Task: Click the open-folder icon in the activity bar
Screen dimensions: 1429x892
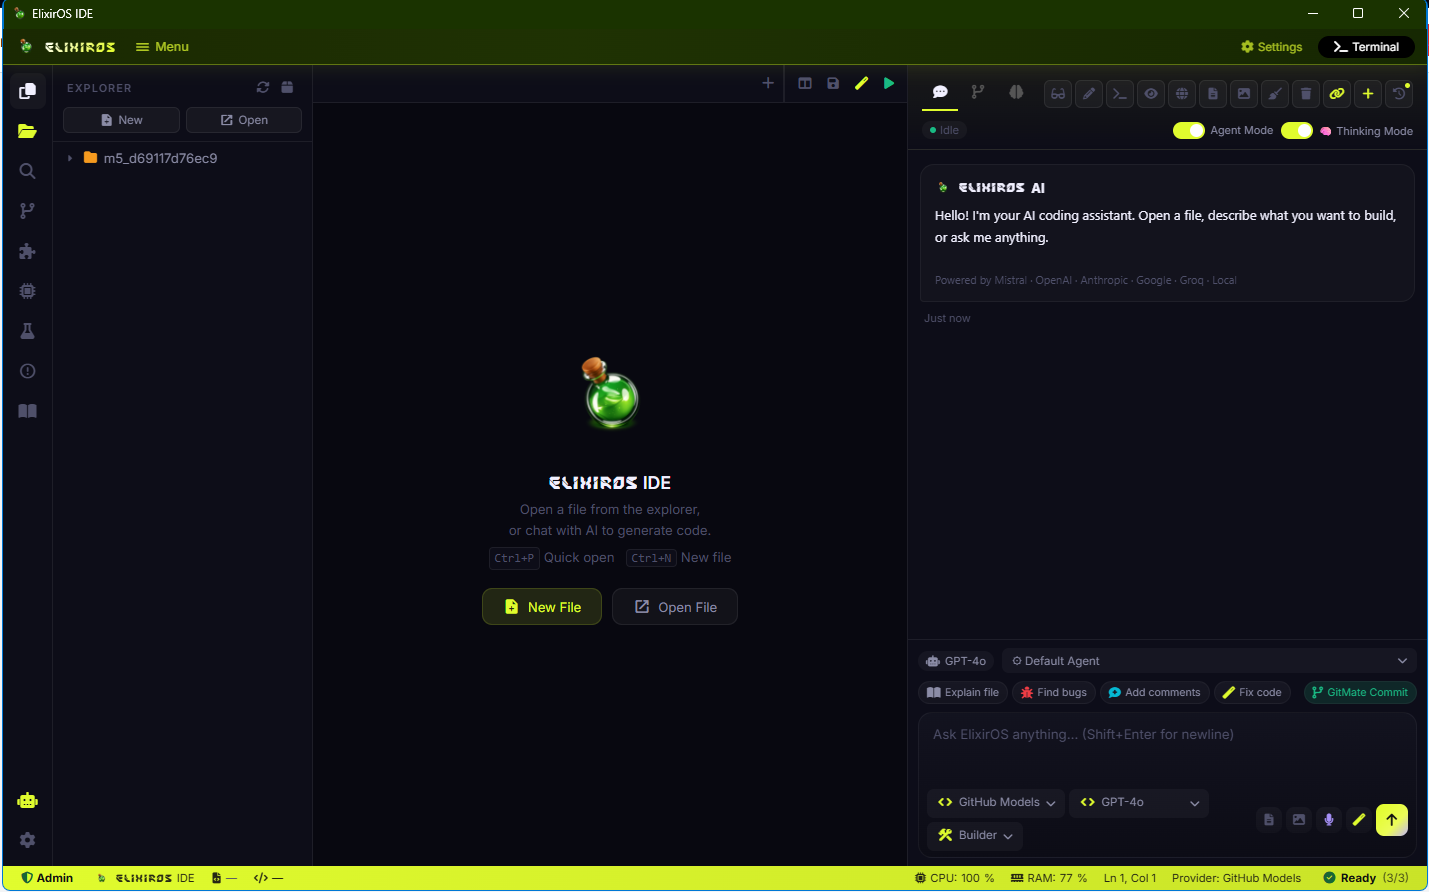Action: click(x=27, y=131)
